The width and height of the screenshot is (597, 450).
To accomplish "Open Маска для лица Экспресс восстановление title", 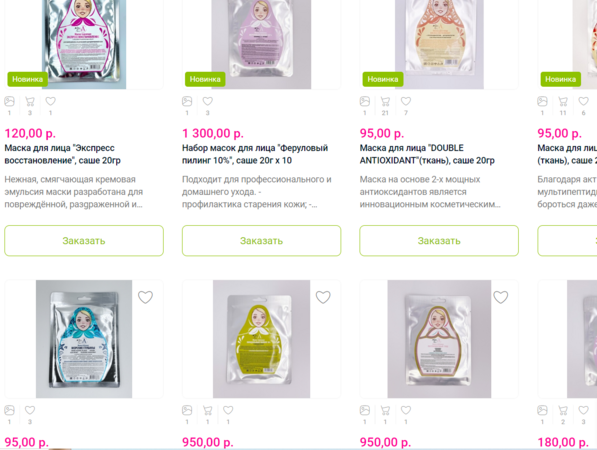I will point(62,154).
